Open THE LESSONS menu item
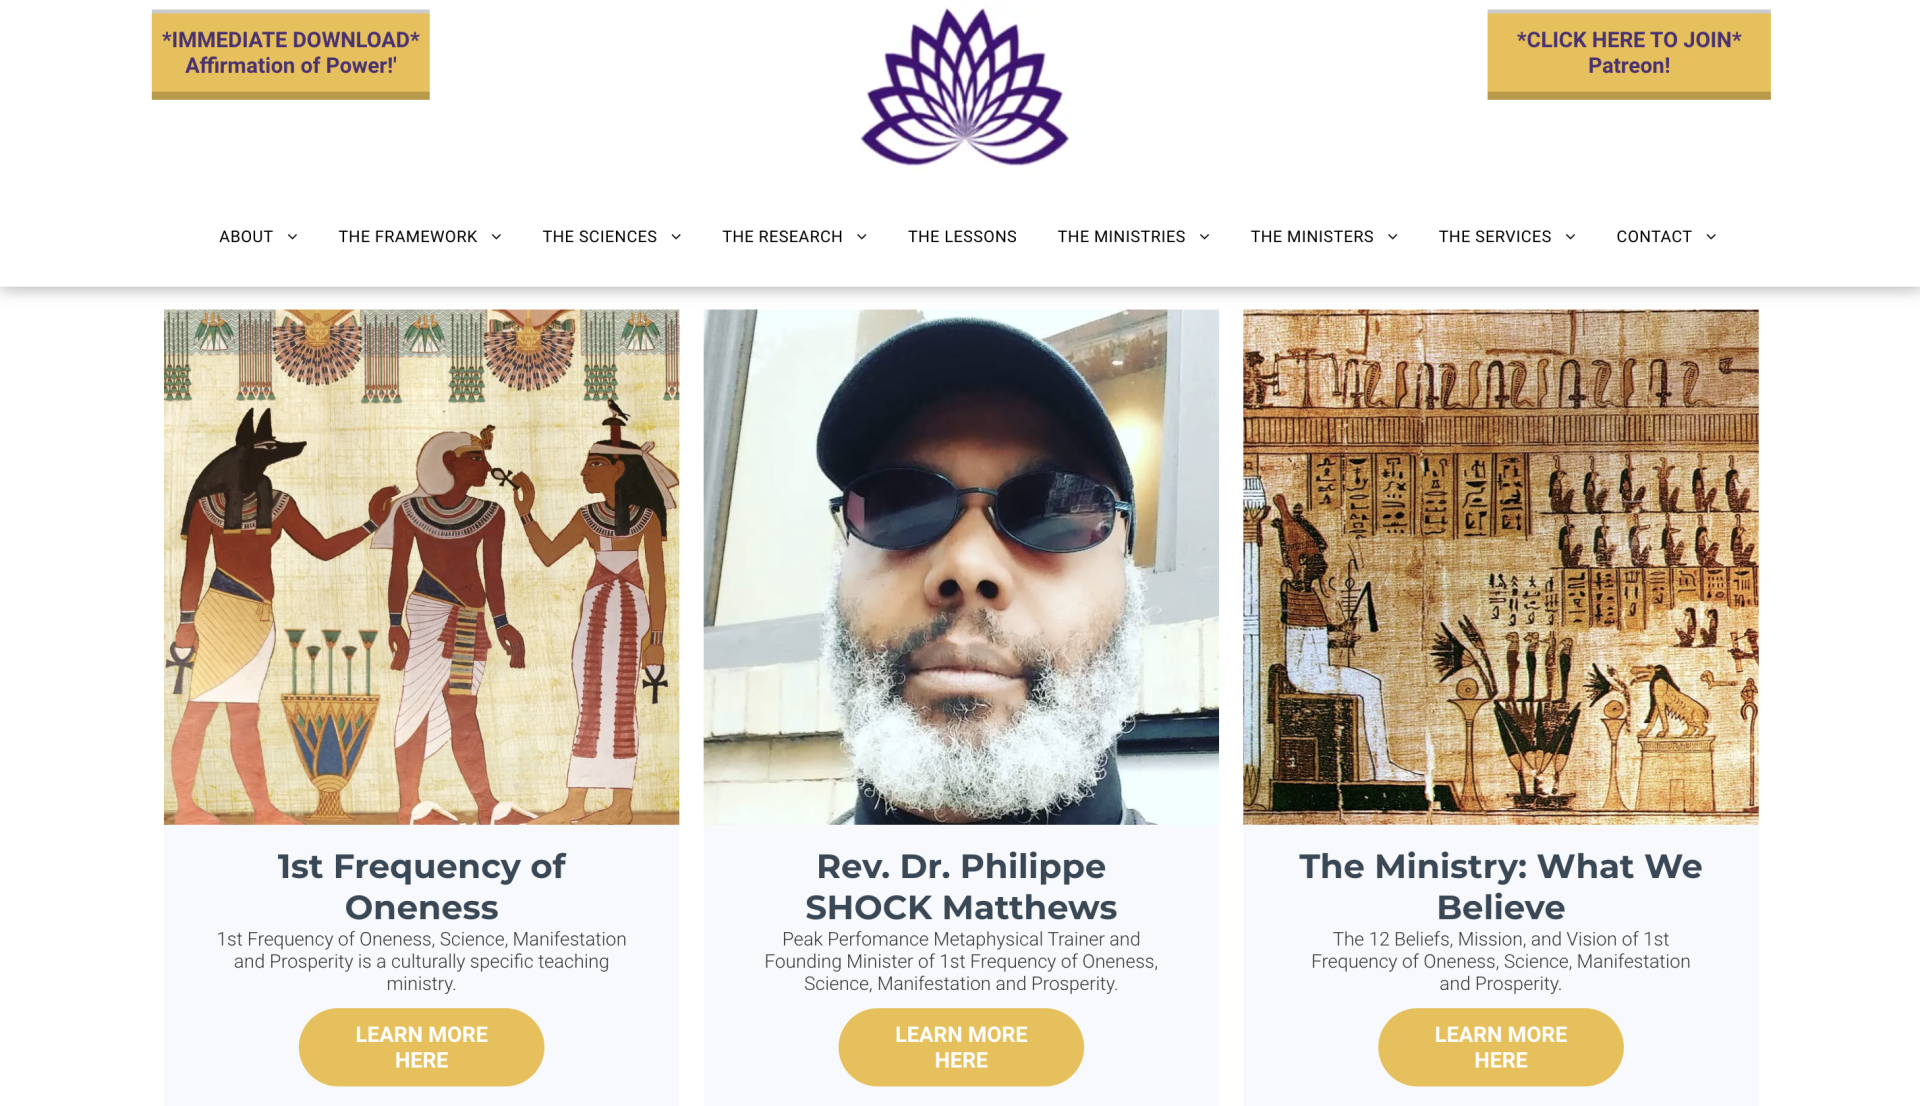Image resolution: width=1920 pixels, height=1106 pixels. click(962, 237)
